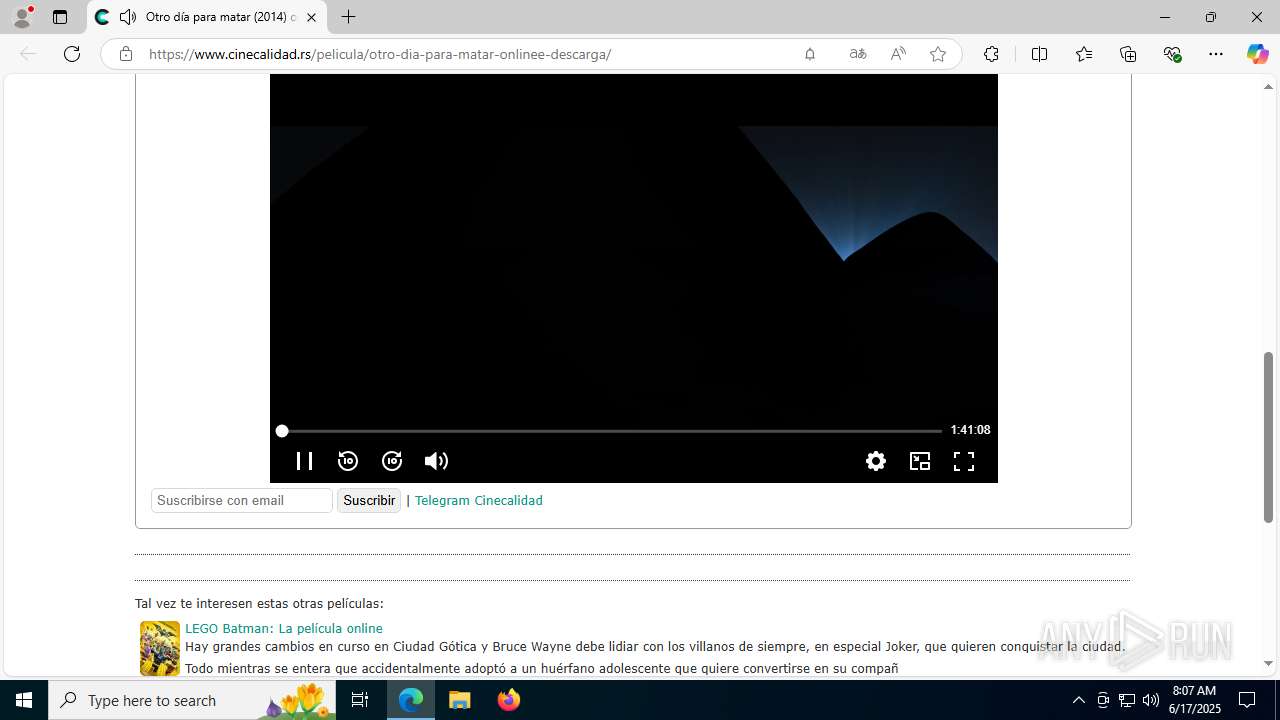Show hidden system tray icons
This screenshot has width=1280, height=720.
[x=1078, y=700]
